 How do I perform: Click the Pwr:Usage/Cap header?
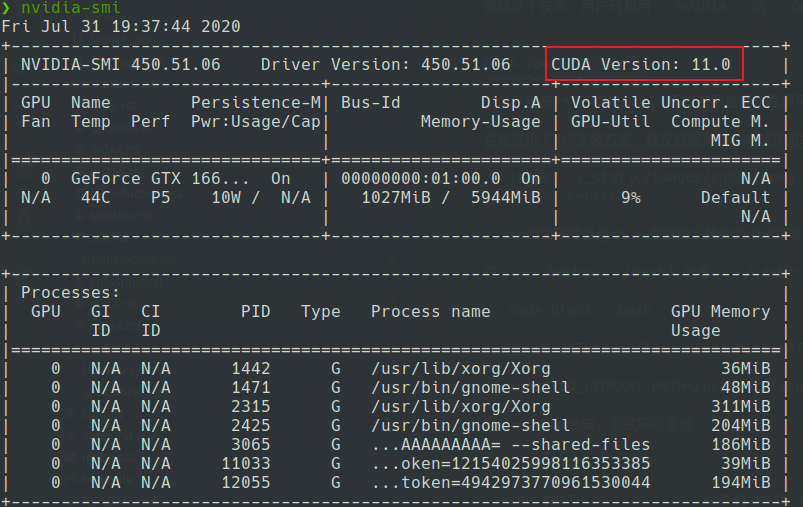256,121
